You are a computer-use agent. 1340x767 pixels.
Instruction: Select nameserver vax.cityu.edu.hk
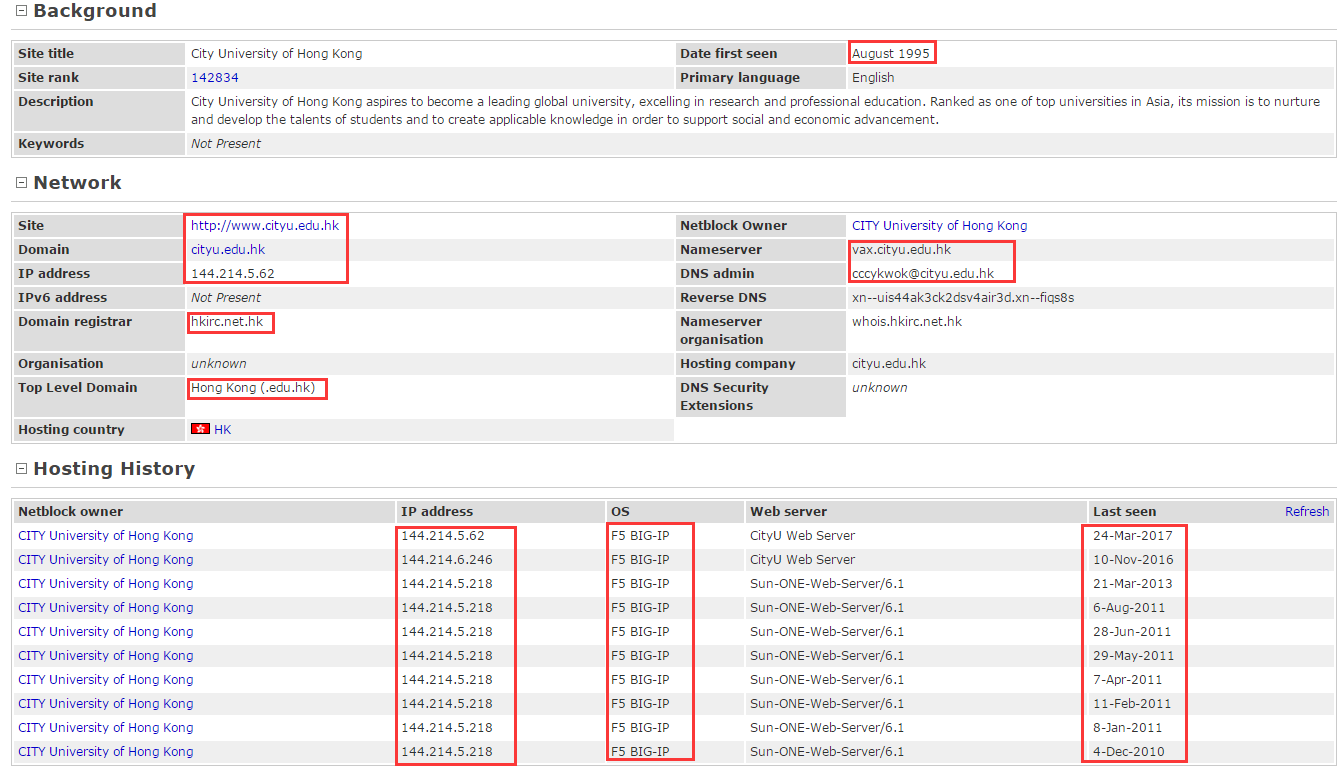(x=902, y=250)
